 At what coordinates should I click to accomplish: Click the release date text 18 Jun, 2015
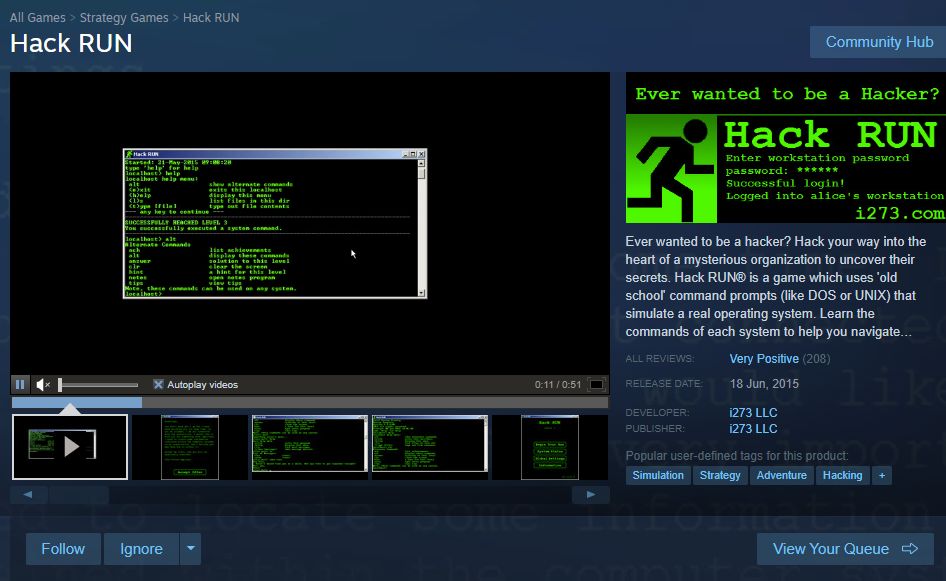764,384
